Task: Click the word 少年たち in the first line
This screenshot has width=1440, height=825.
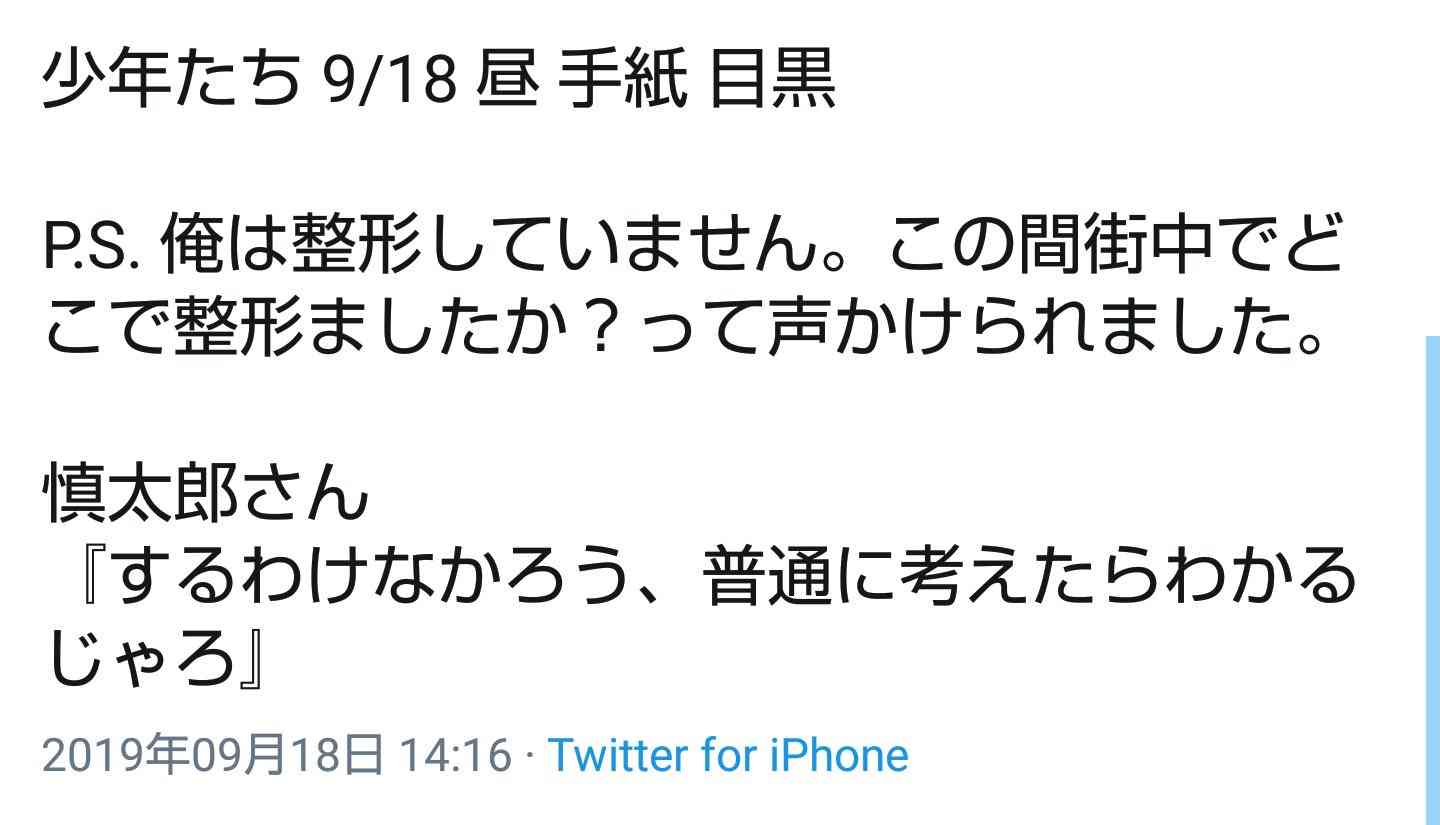Action: (x=171, y=81)
